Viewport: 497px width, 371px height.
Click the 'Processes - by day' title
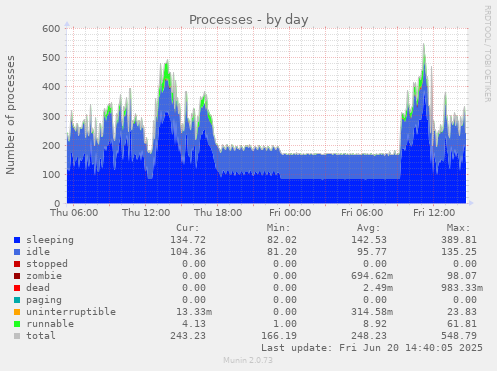(249, 20)
